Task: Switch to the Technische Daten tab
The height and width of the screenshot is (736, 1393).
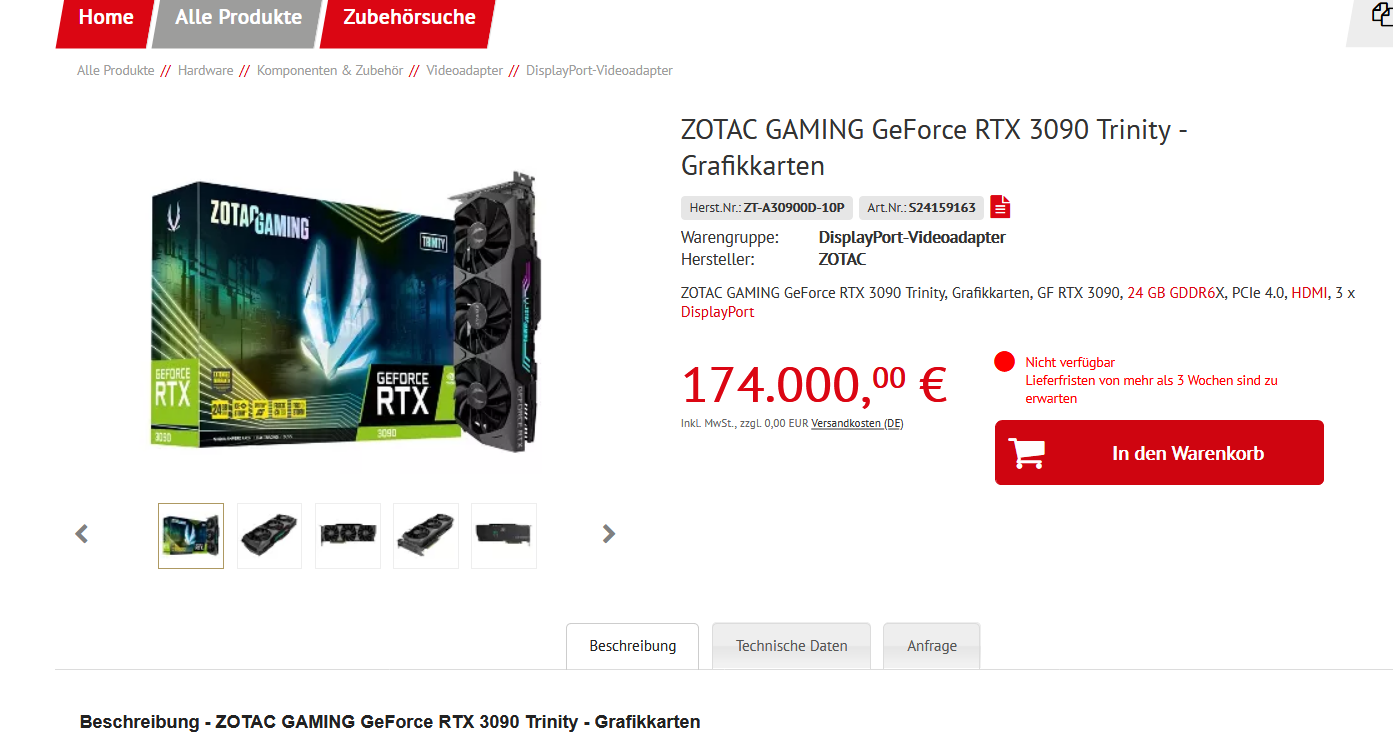Action: pos(792,646)
